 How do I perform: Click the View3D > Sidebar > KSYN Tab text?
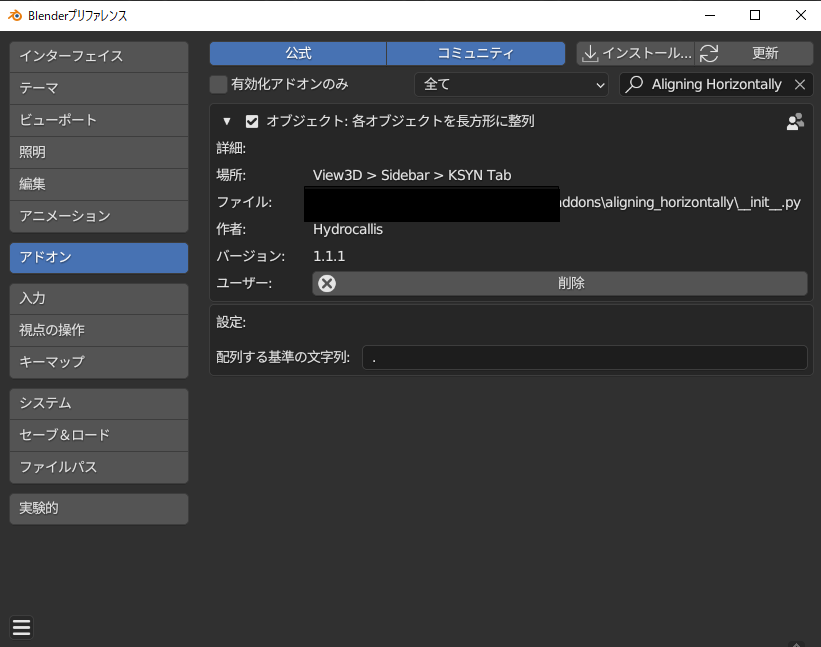click(412, 175)
